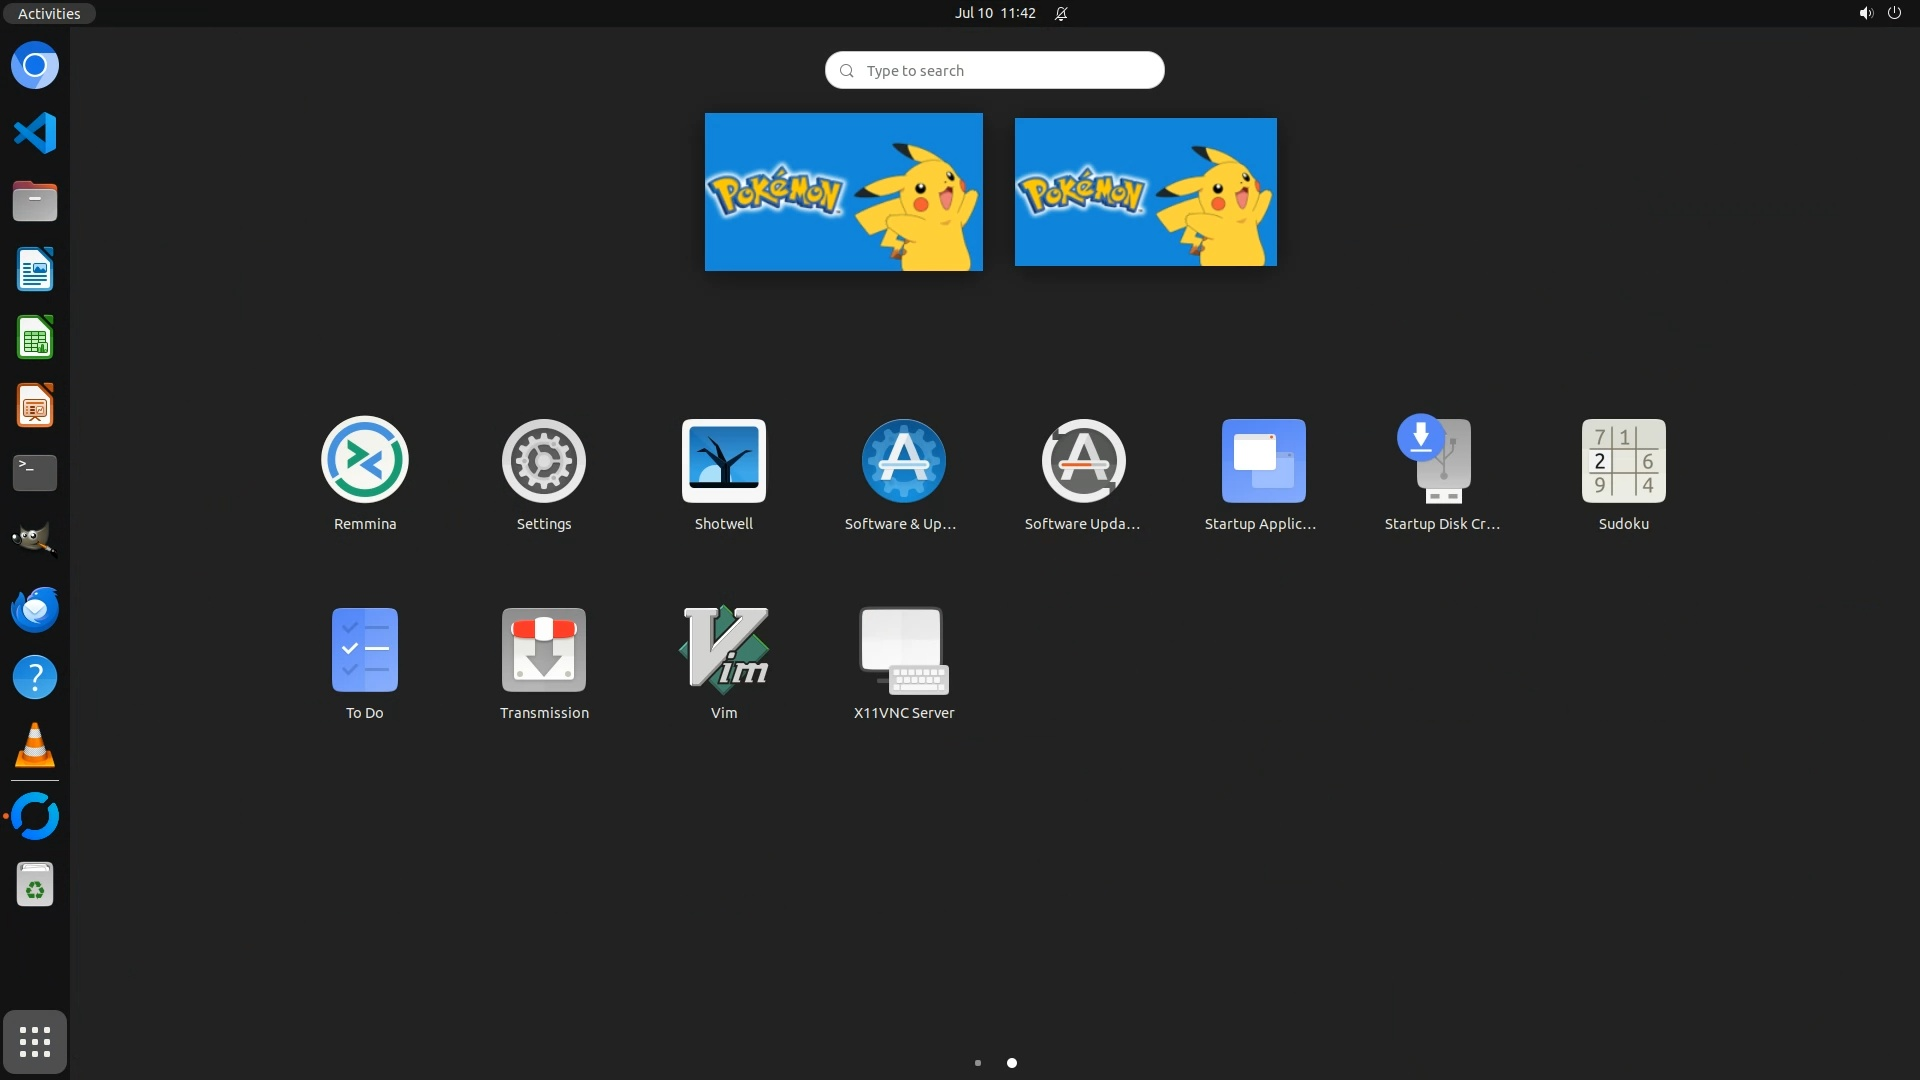
Task: Select the left Pokémon workspace thumbnail
Action: 843,191
